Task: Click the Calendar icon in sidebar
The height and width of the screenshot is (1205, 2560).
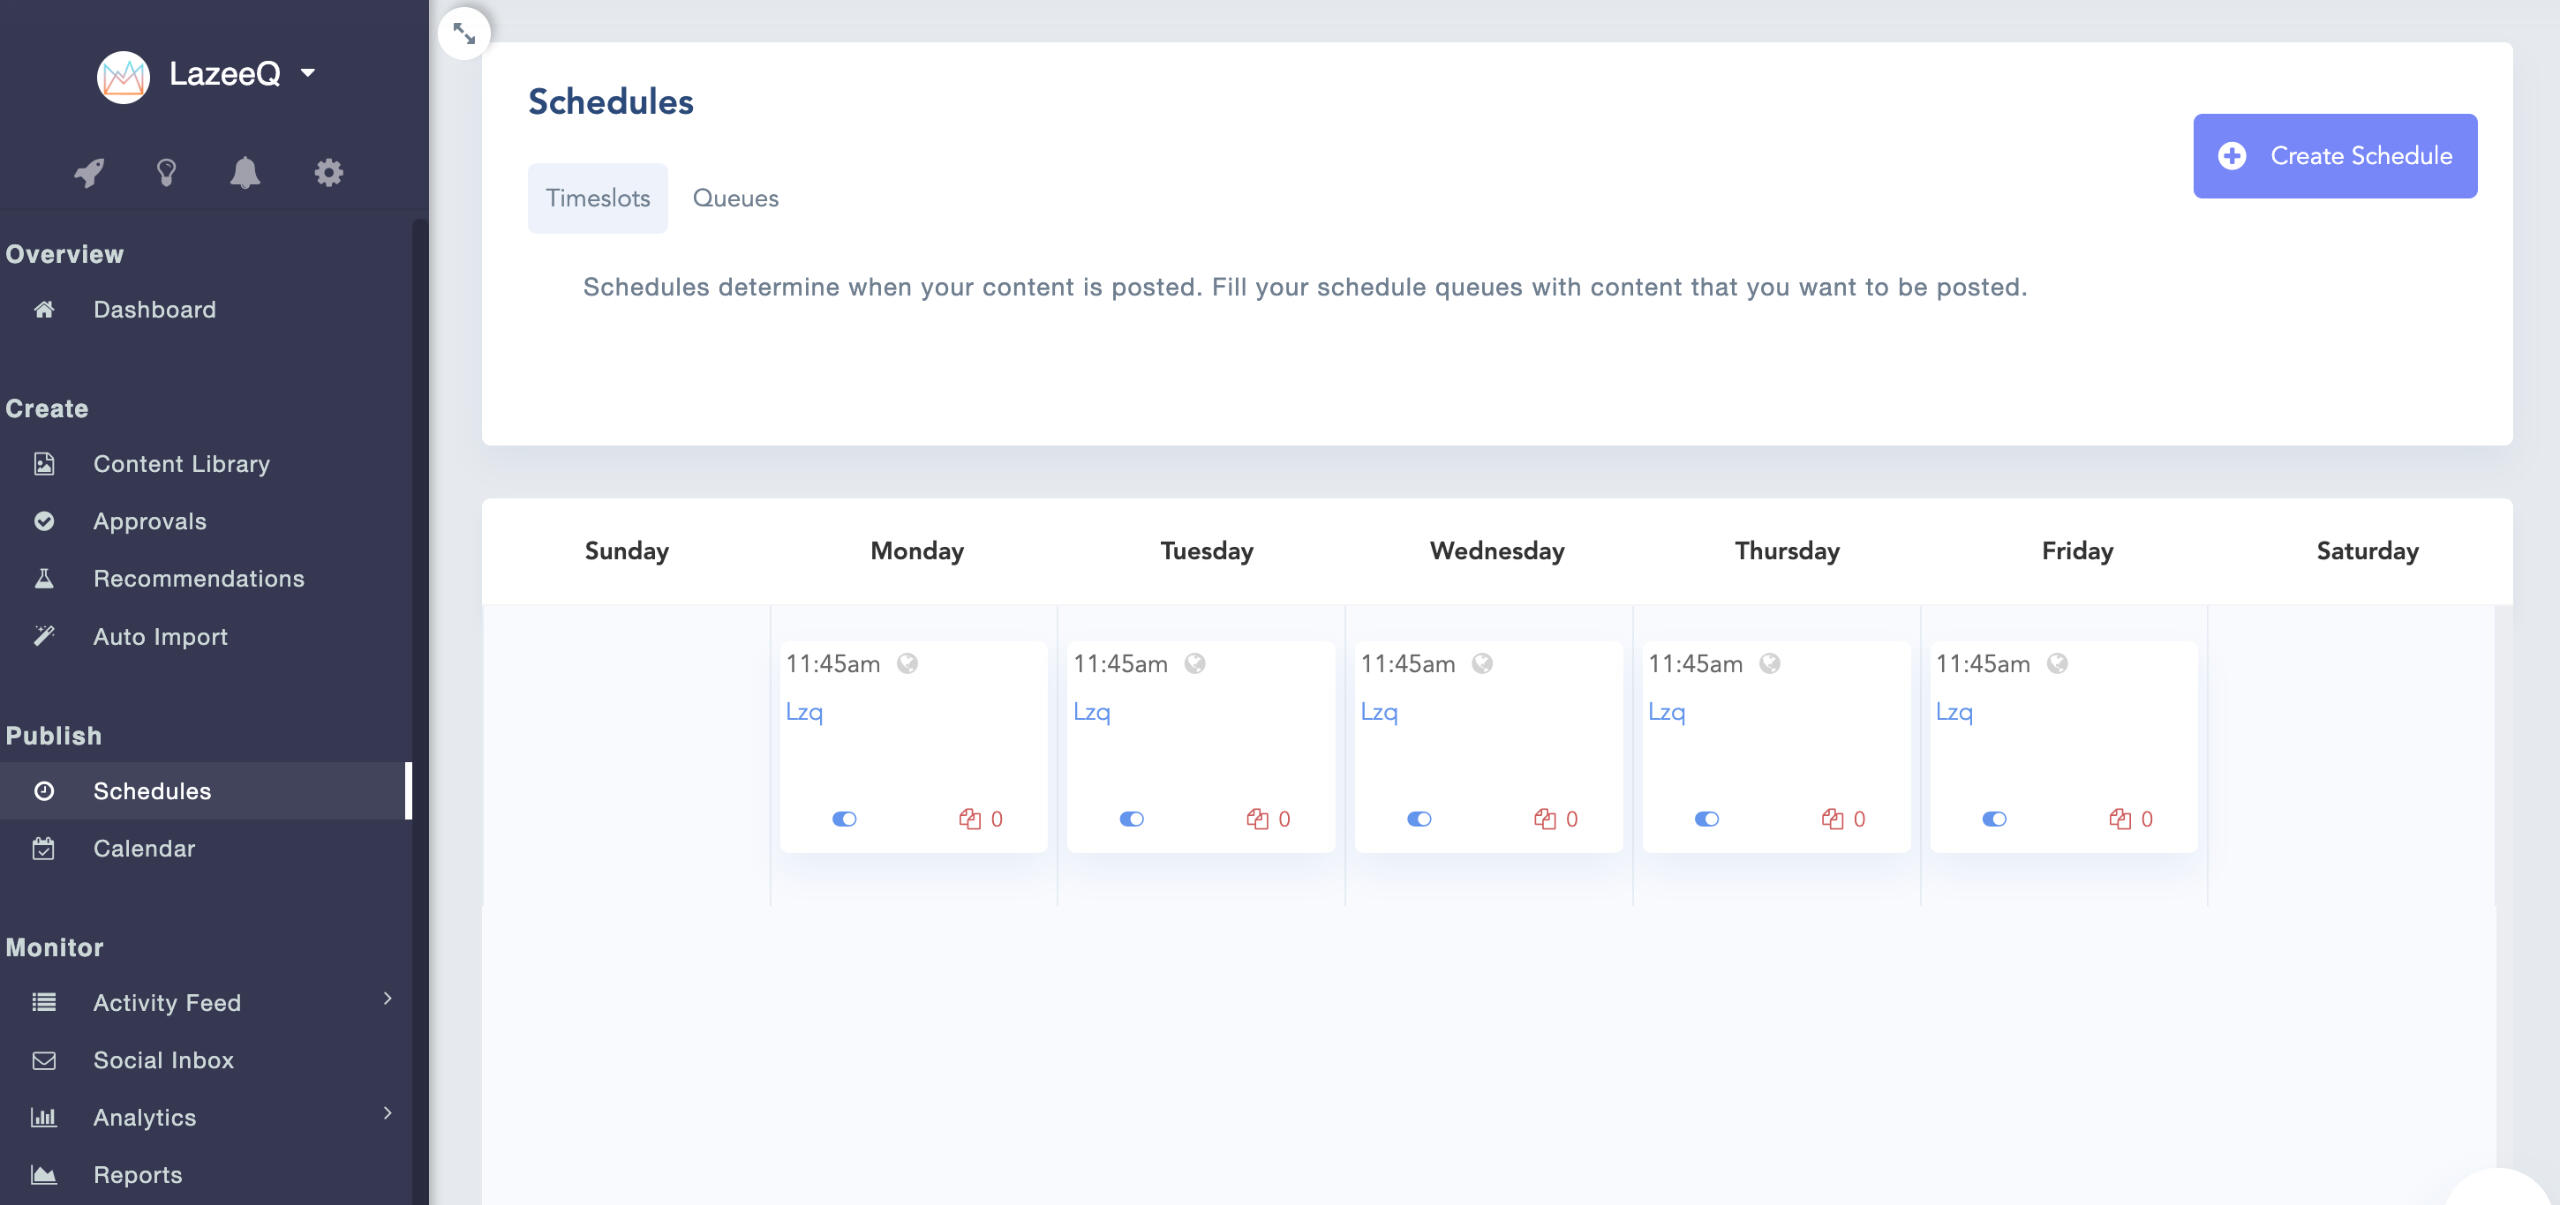Action: click(44, 848)
